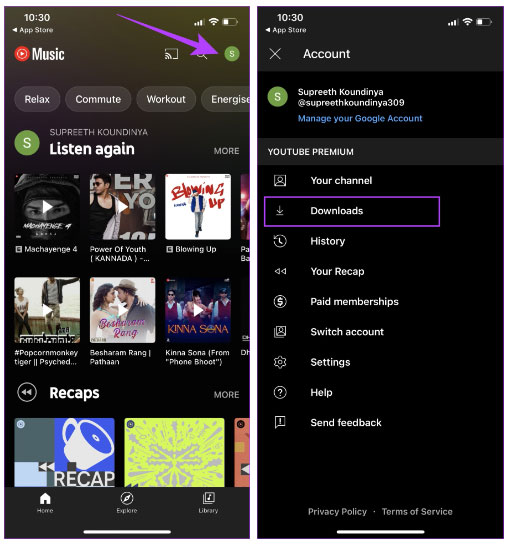Tap MORE next to Recaps

[227, 395]
